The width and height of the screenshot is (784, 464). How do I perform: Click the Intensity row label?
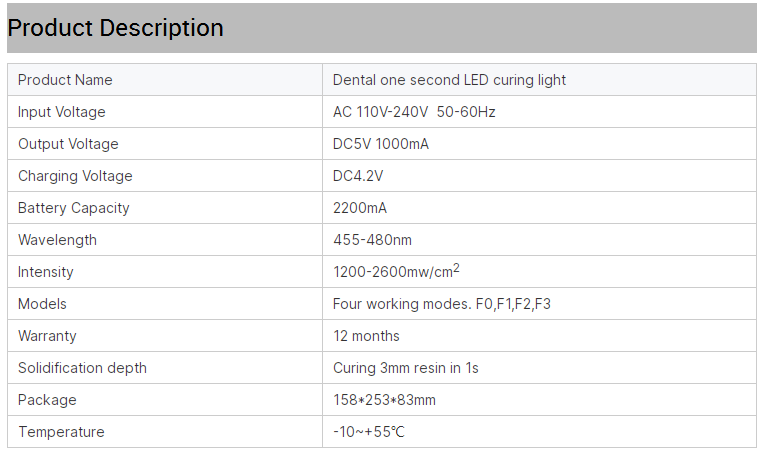[46, 272]
